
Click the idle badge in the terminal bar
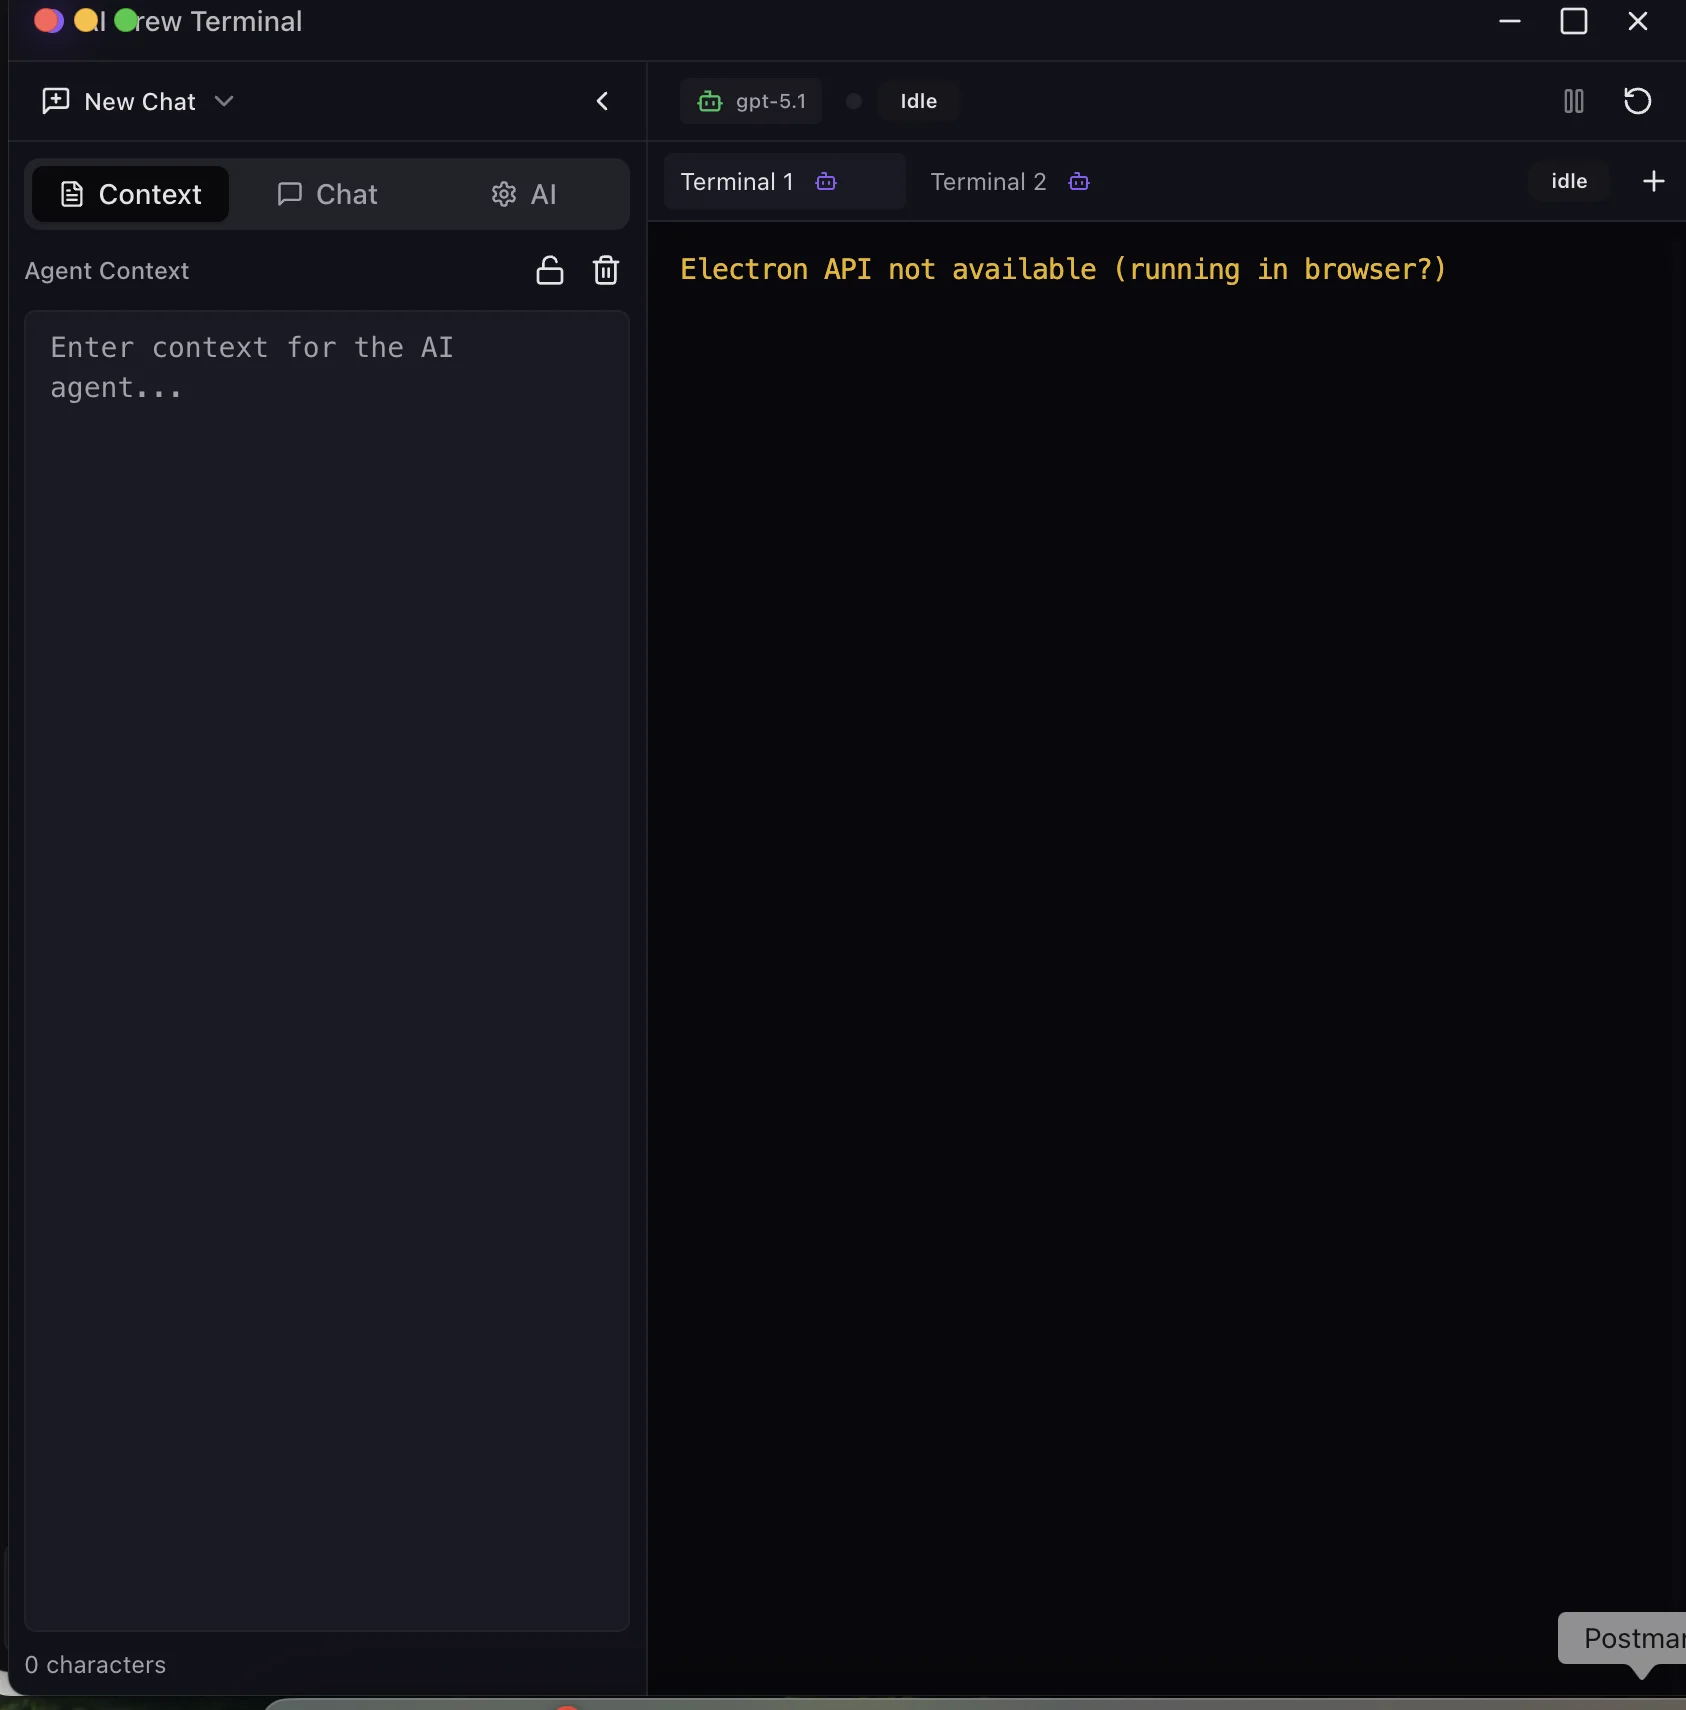[x=1569, y=181]
